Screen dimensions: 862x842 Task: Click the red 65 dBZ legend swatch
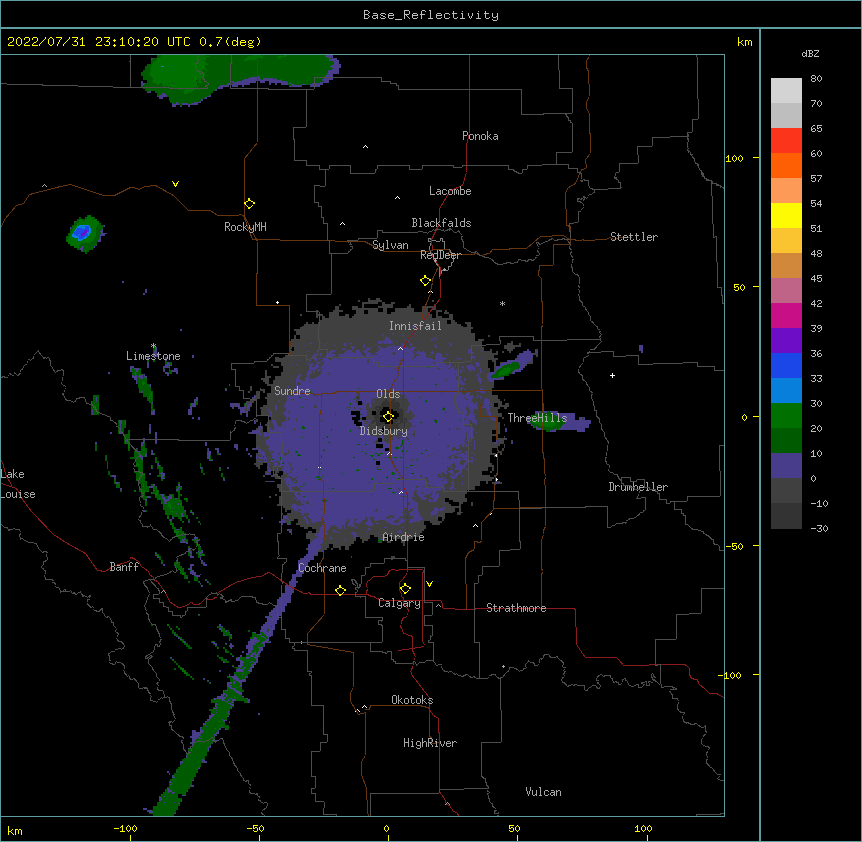click(x=786, y=141)
